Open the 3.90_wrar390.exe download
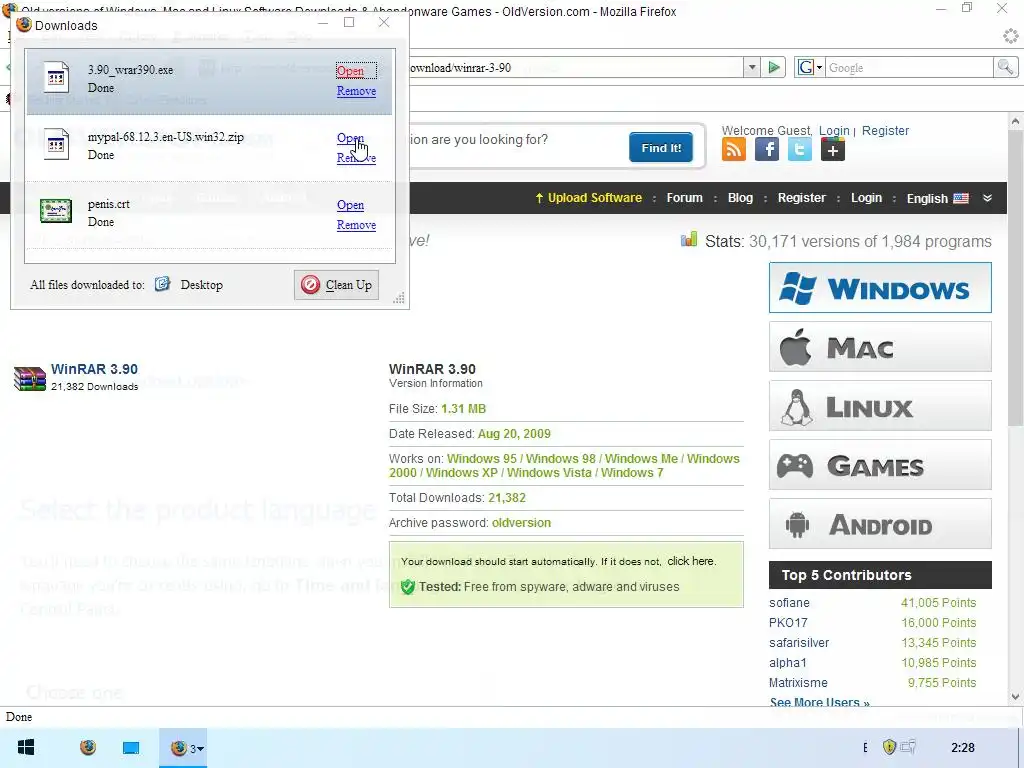1024x768 pixels. pyautogui.click(x=350, y=71)
